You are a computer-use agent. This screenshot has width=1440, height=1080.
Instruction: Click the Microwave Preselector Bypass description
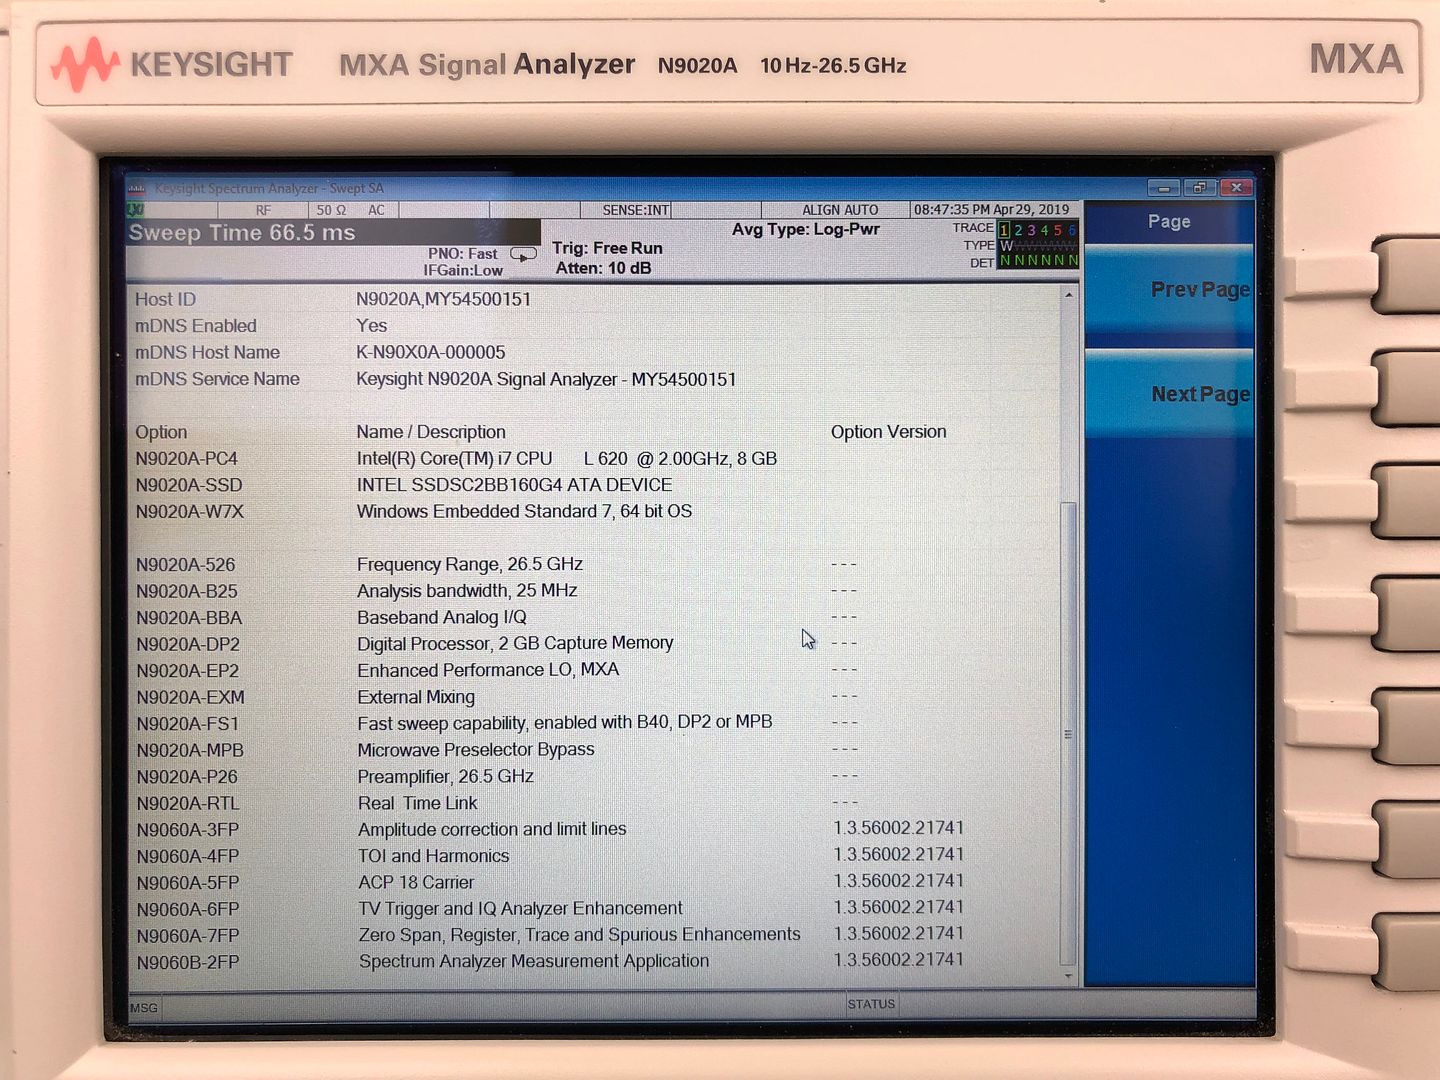coord(476,750)
